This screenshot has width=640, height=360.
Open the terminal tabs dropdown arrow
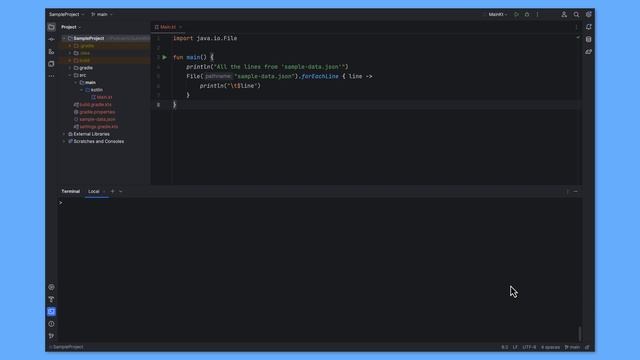(x=121, y=191)
